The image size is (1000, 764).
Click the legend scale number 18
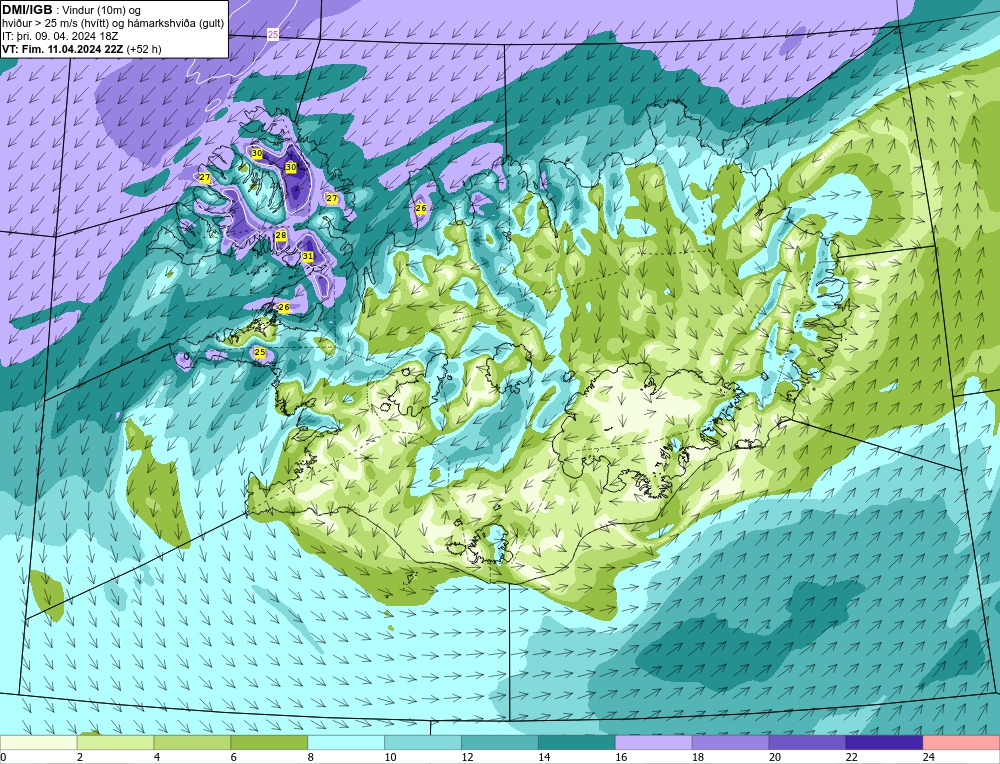698,757
